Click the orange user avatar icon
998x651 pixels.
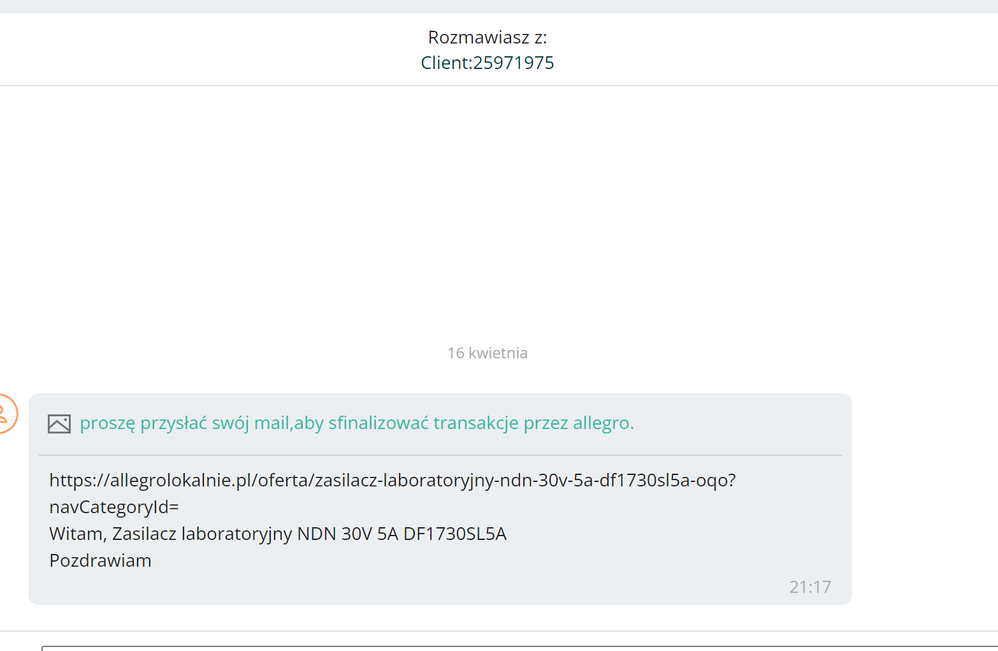click(6, 414)
